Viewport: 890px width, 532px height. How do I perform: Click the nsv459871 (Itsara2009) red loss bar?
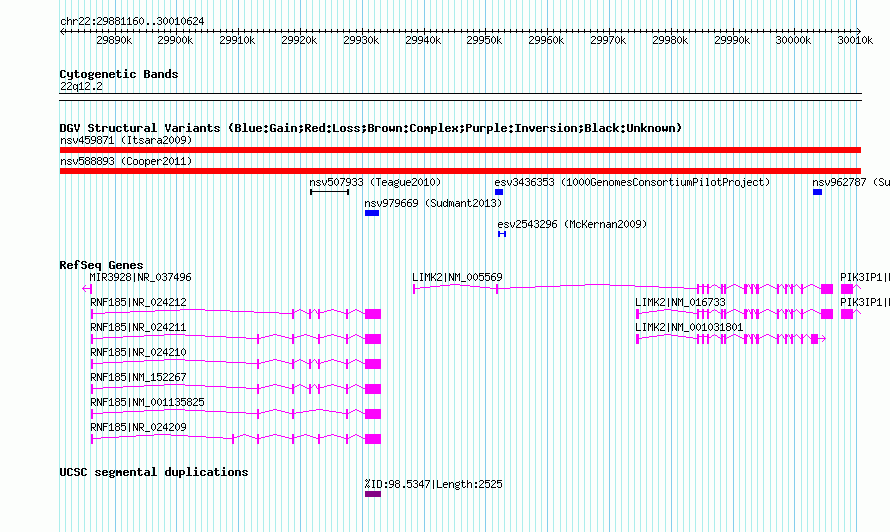460,150
